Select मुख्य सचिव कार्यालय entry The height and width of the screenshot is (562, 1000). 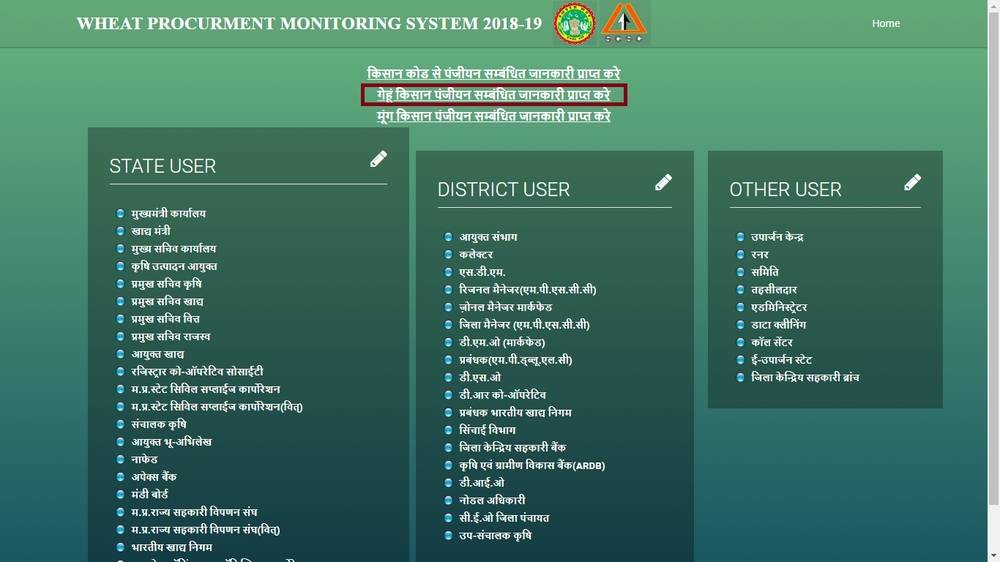pyautogui.click(x=173, y=249)
